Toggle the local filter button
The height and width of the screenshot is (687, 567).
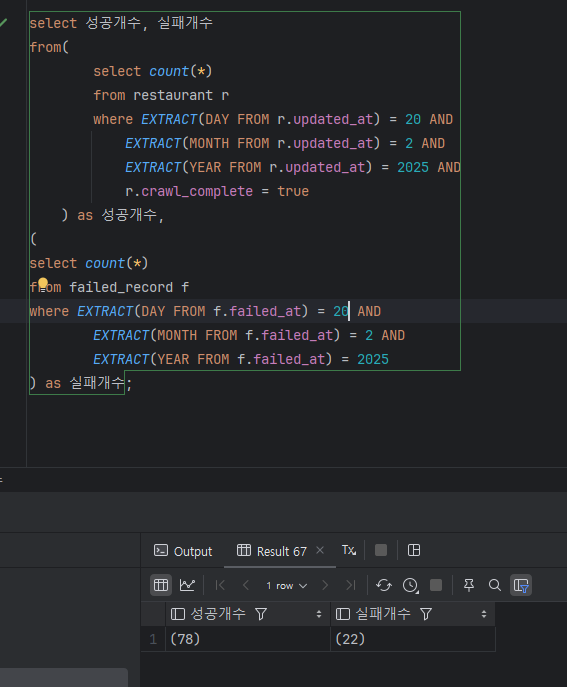point(521,585)
